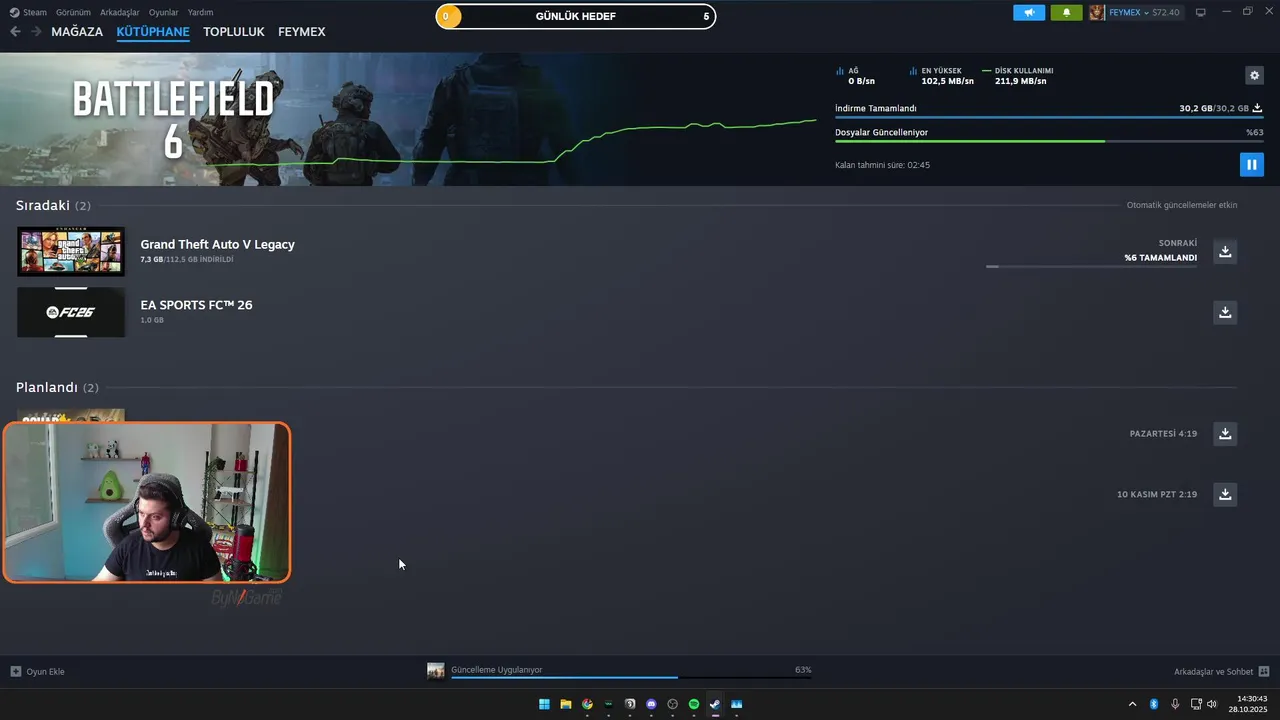Open File Explorer from the taskbar
1280x720 pixels.
tap(566, 704)
